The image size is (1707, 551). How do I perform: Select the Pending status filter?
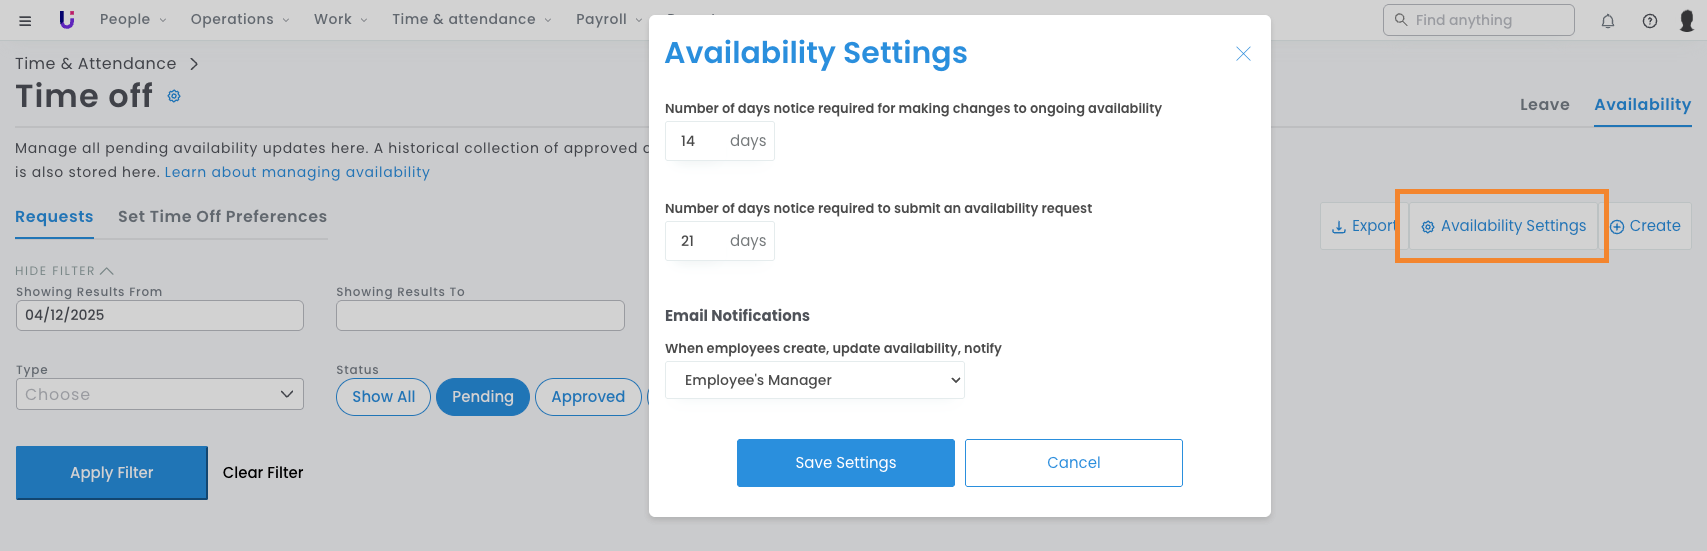point(483,397)
